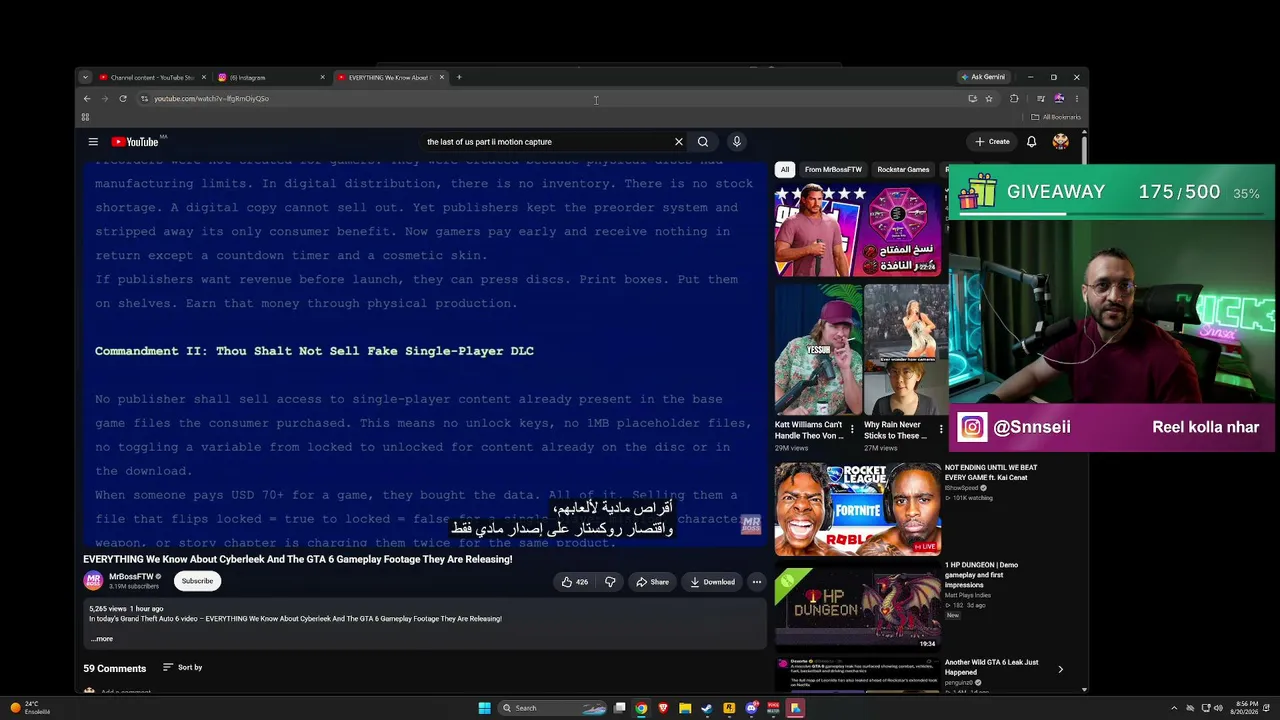1280x720 pixels.
Task: Open the IShowSpeed live stream thumbnail
Action: coord(857,509)
